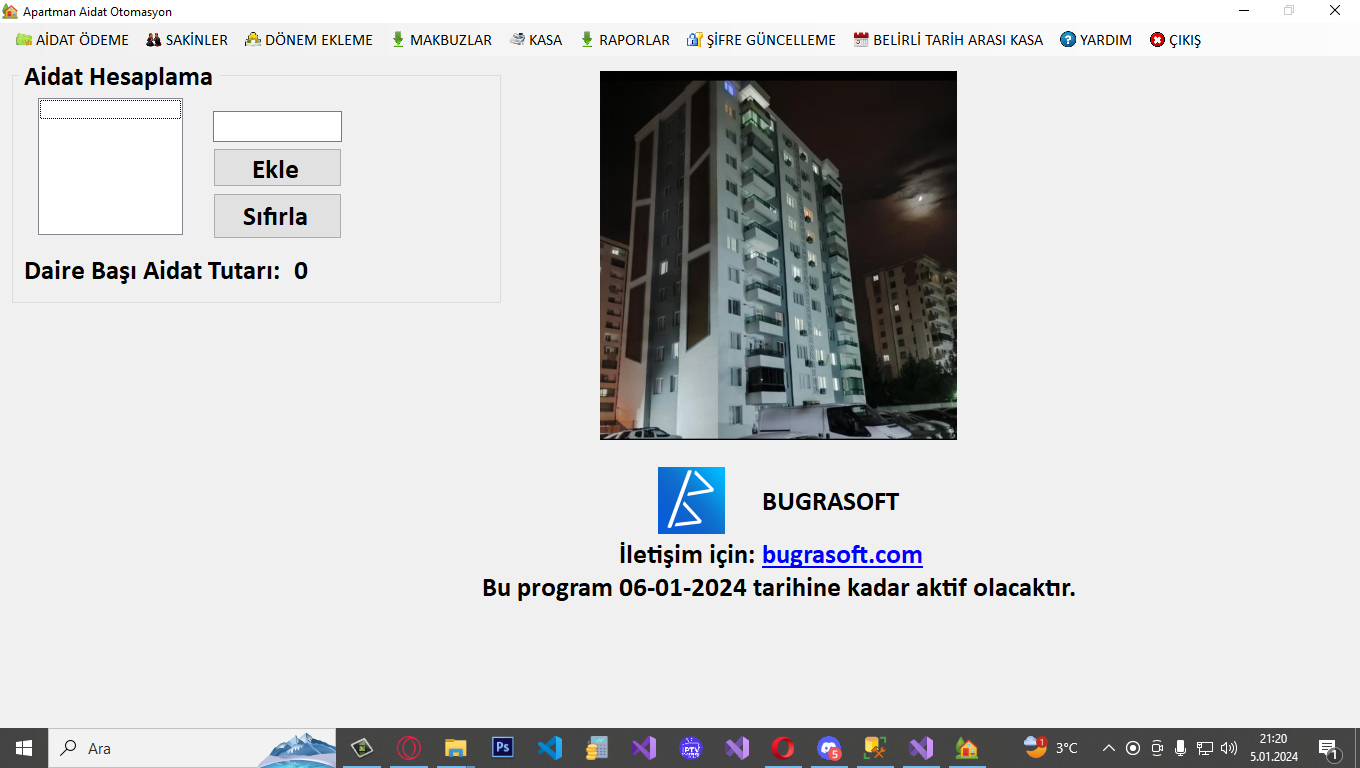The height and width of the screenshot is (768, 1360).
Task: Toggle the taskbar volume speaker icon
Action: (x=1229, y=748)
